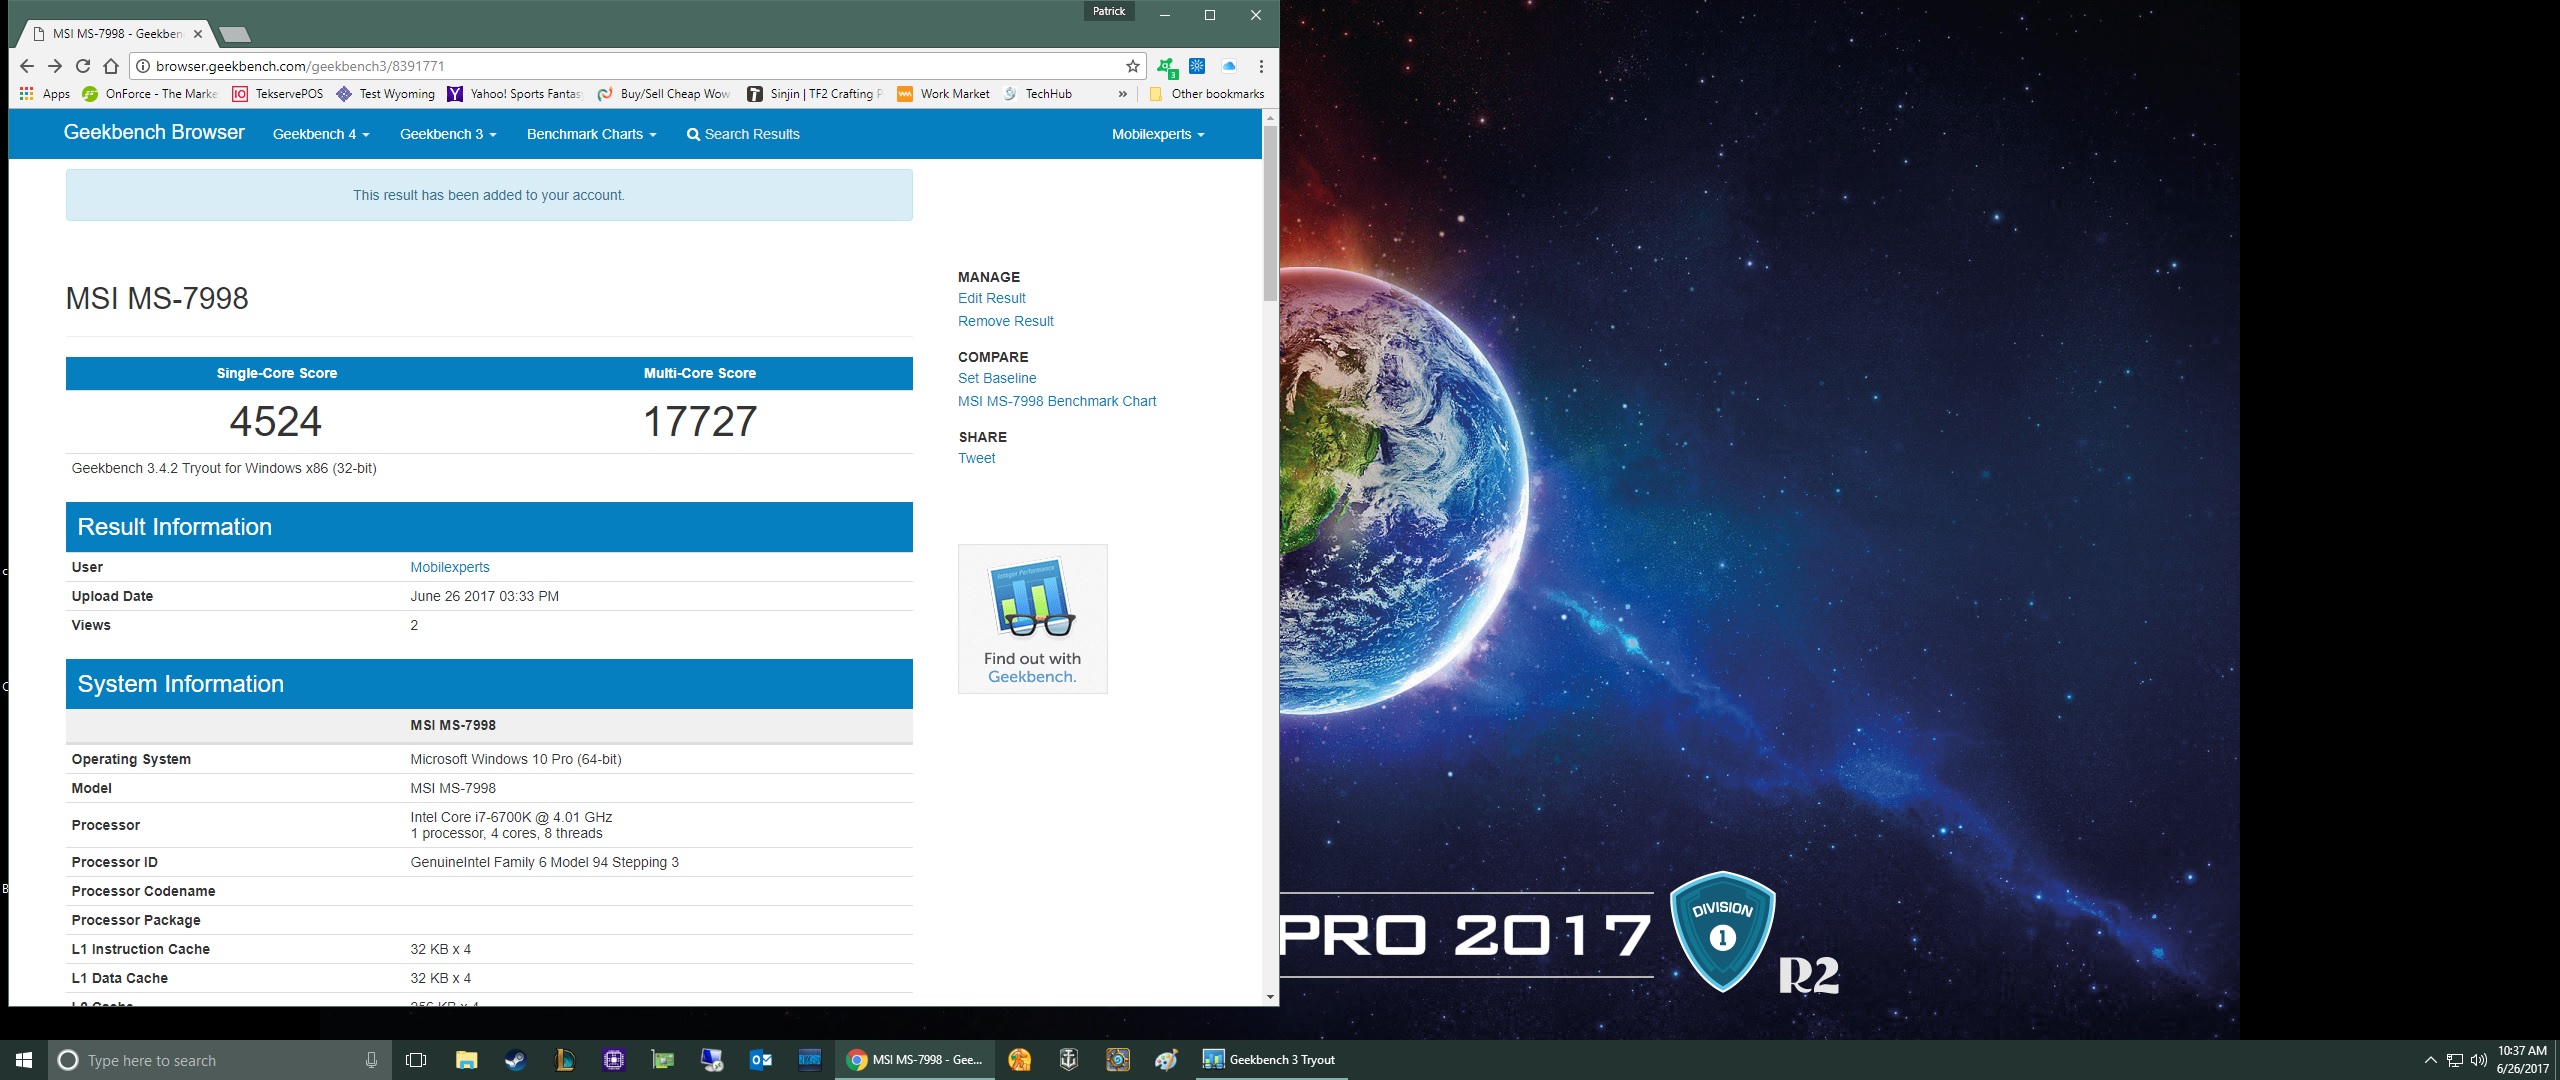Go back using browser back arrow
2560x1080 pixels.
tap(27, 66)
